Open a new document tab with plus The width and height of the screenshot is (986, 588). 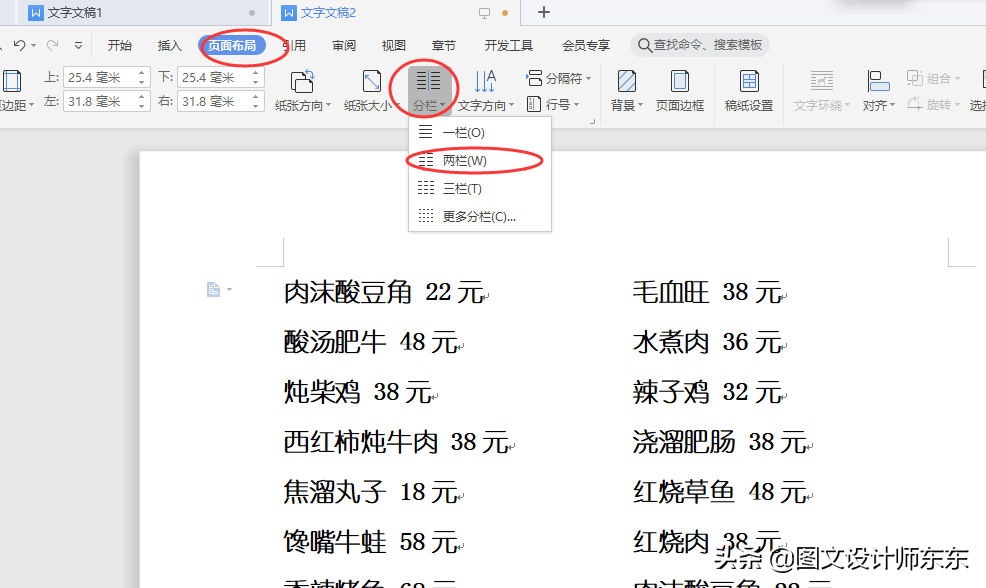coord(544,12)
